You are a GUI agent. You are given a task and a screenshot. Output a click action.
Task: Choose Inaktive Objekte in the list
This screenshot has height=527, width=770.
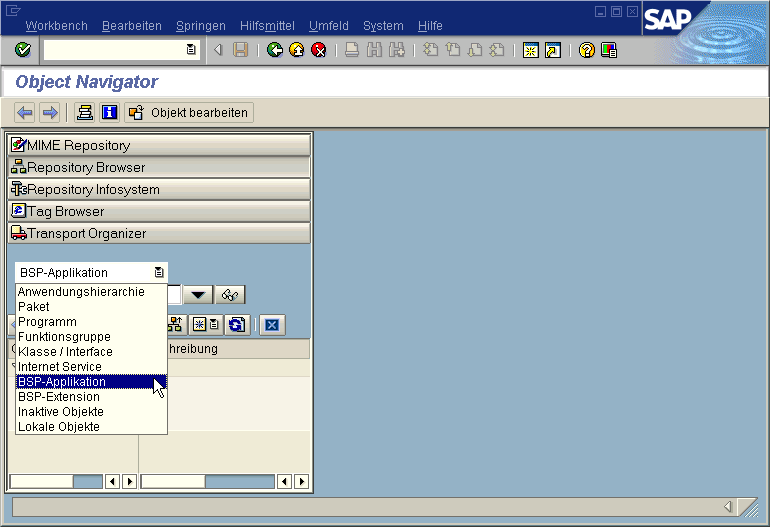(91, 412)
